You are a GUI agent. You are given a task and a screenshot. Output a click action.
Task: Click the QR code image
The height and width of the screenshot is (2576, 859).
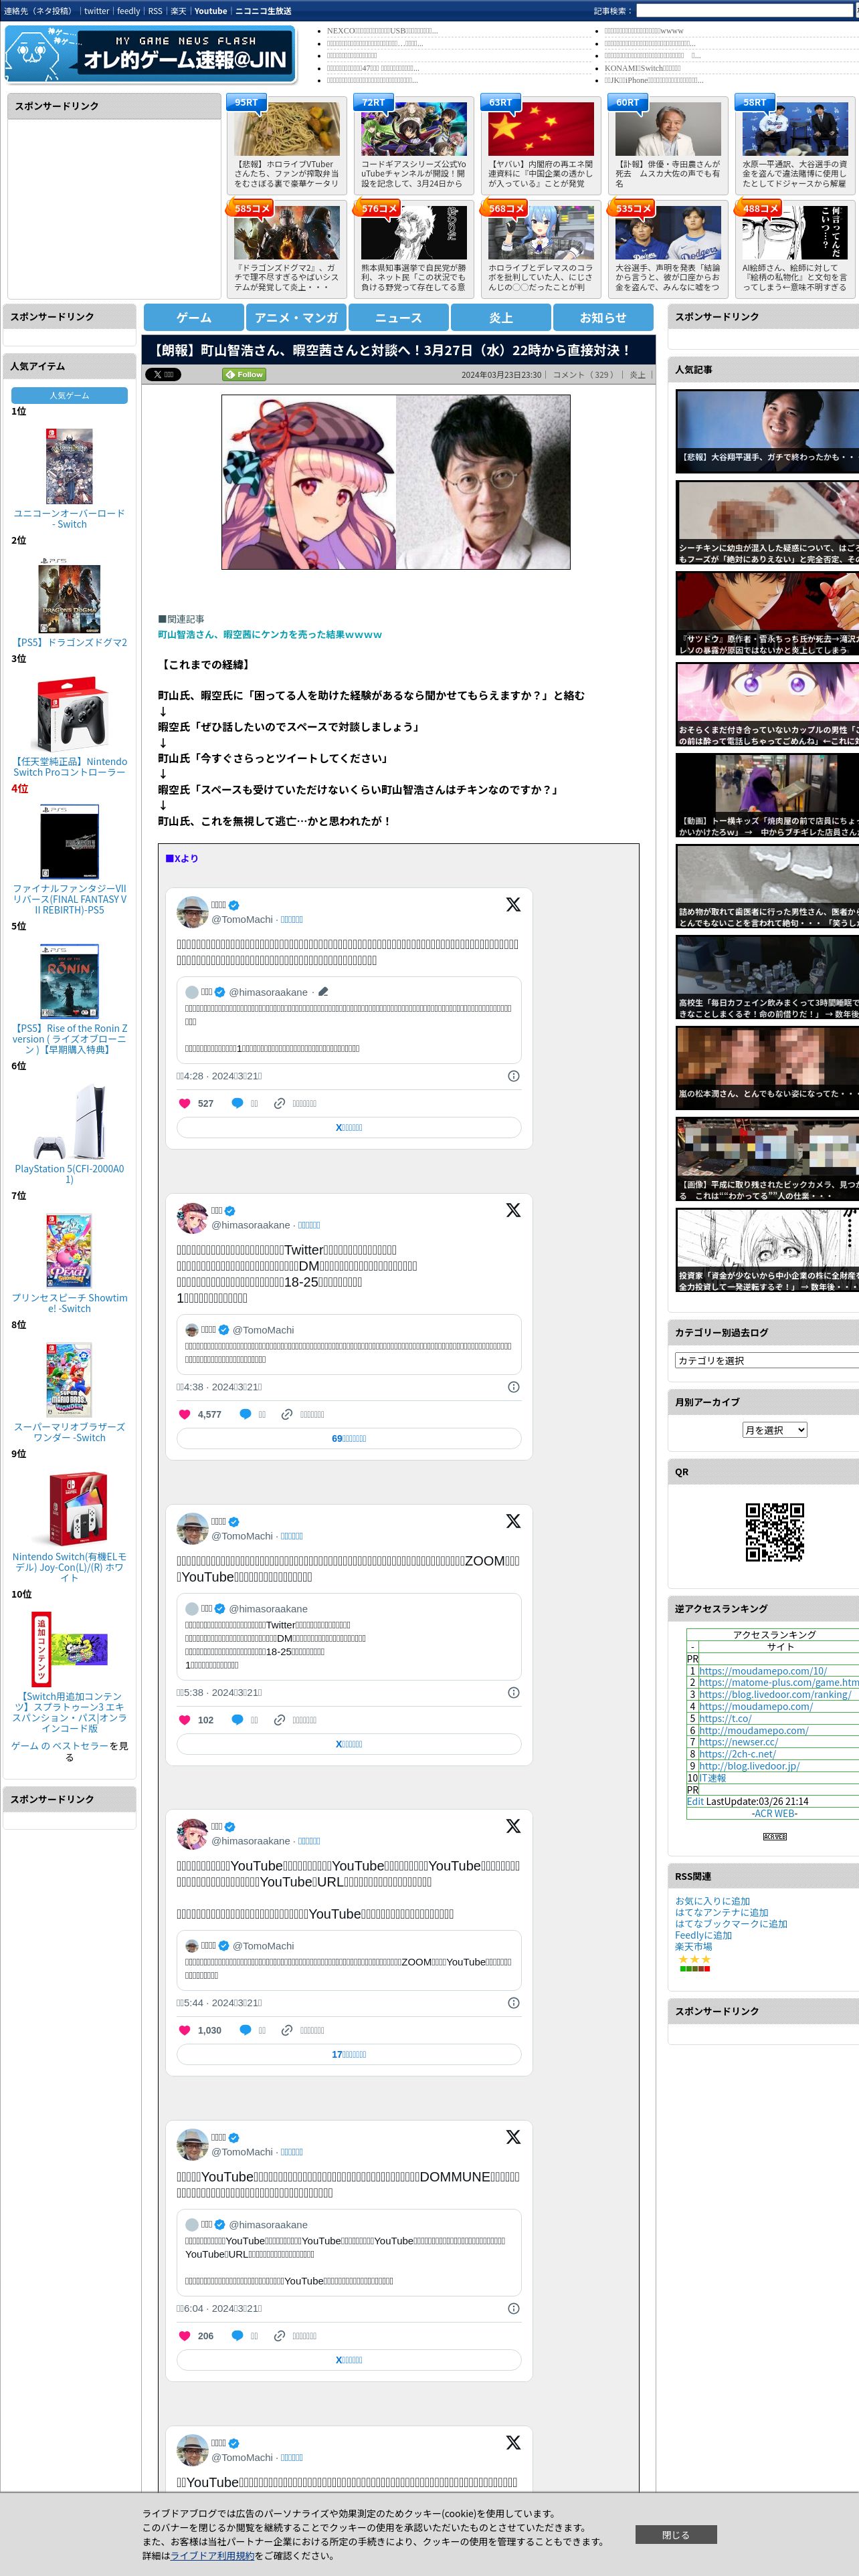click(x=774, y=1531)
